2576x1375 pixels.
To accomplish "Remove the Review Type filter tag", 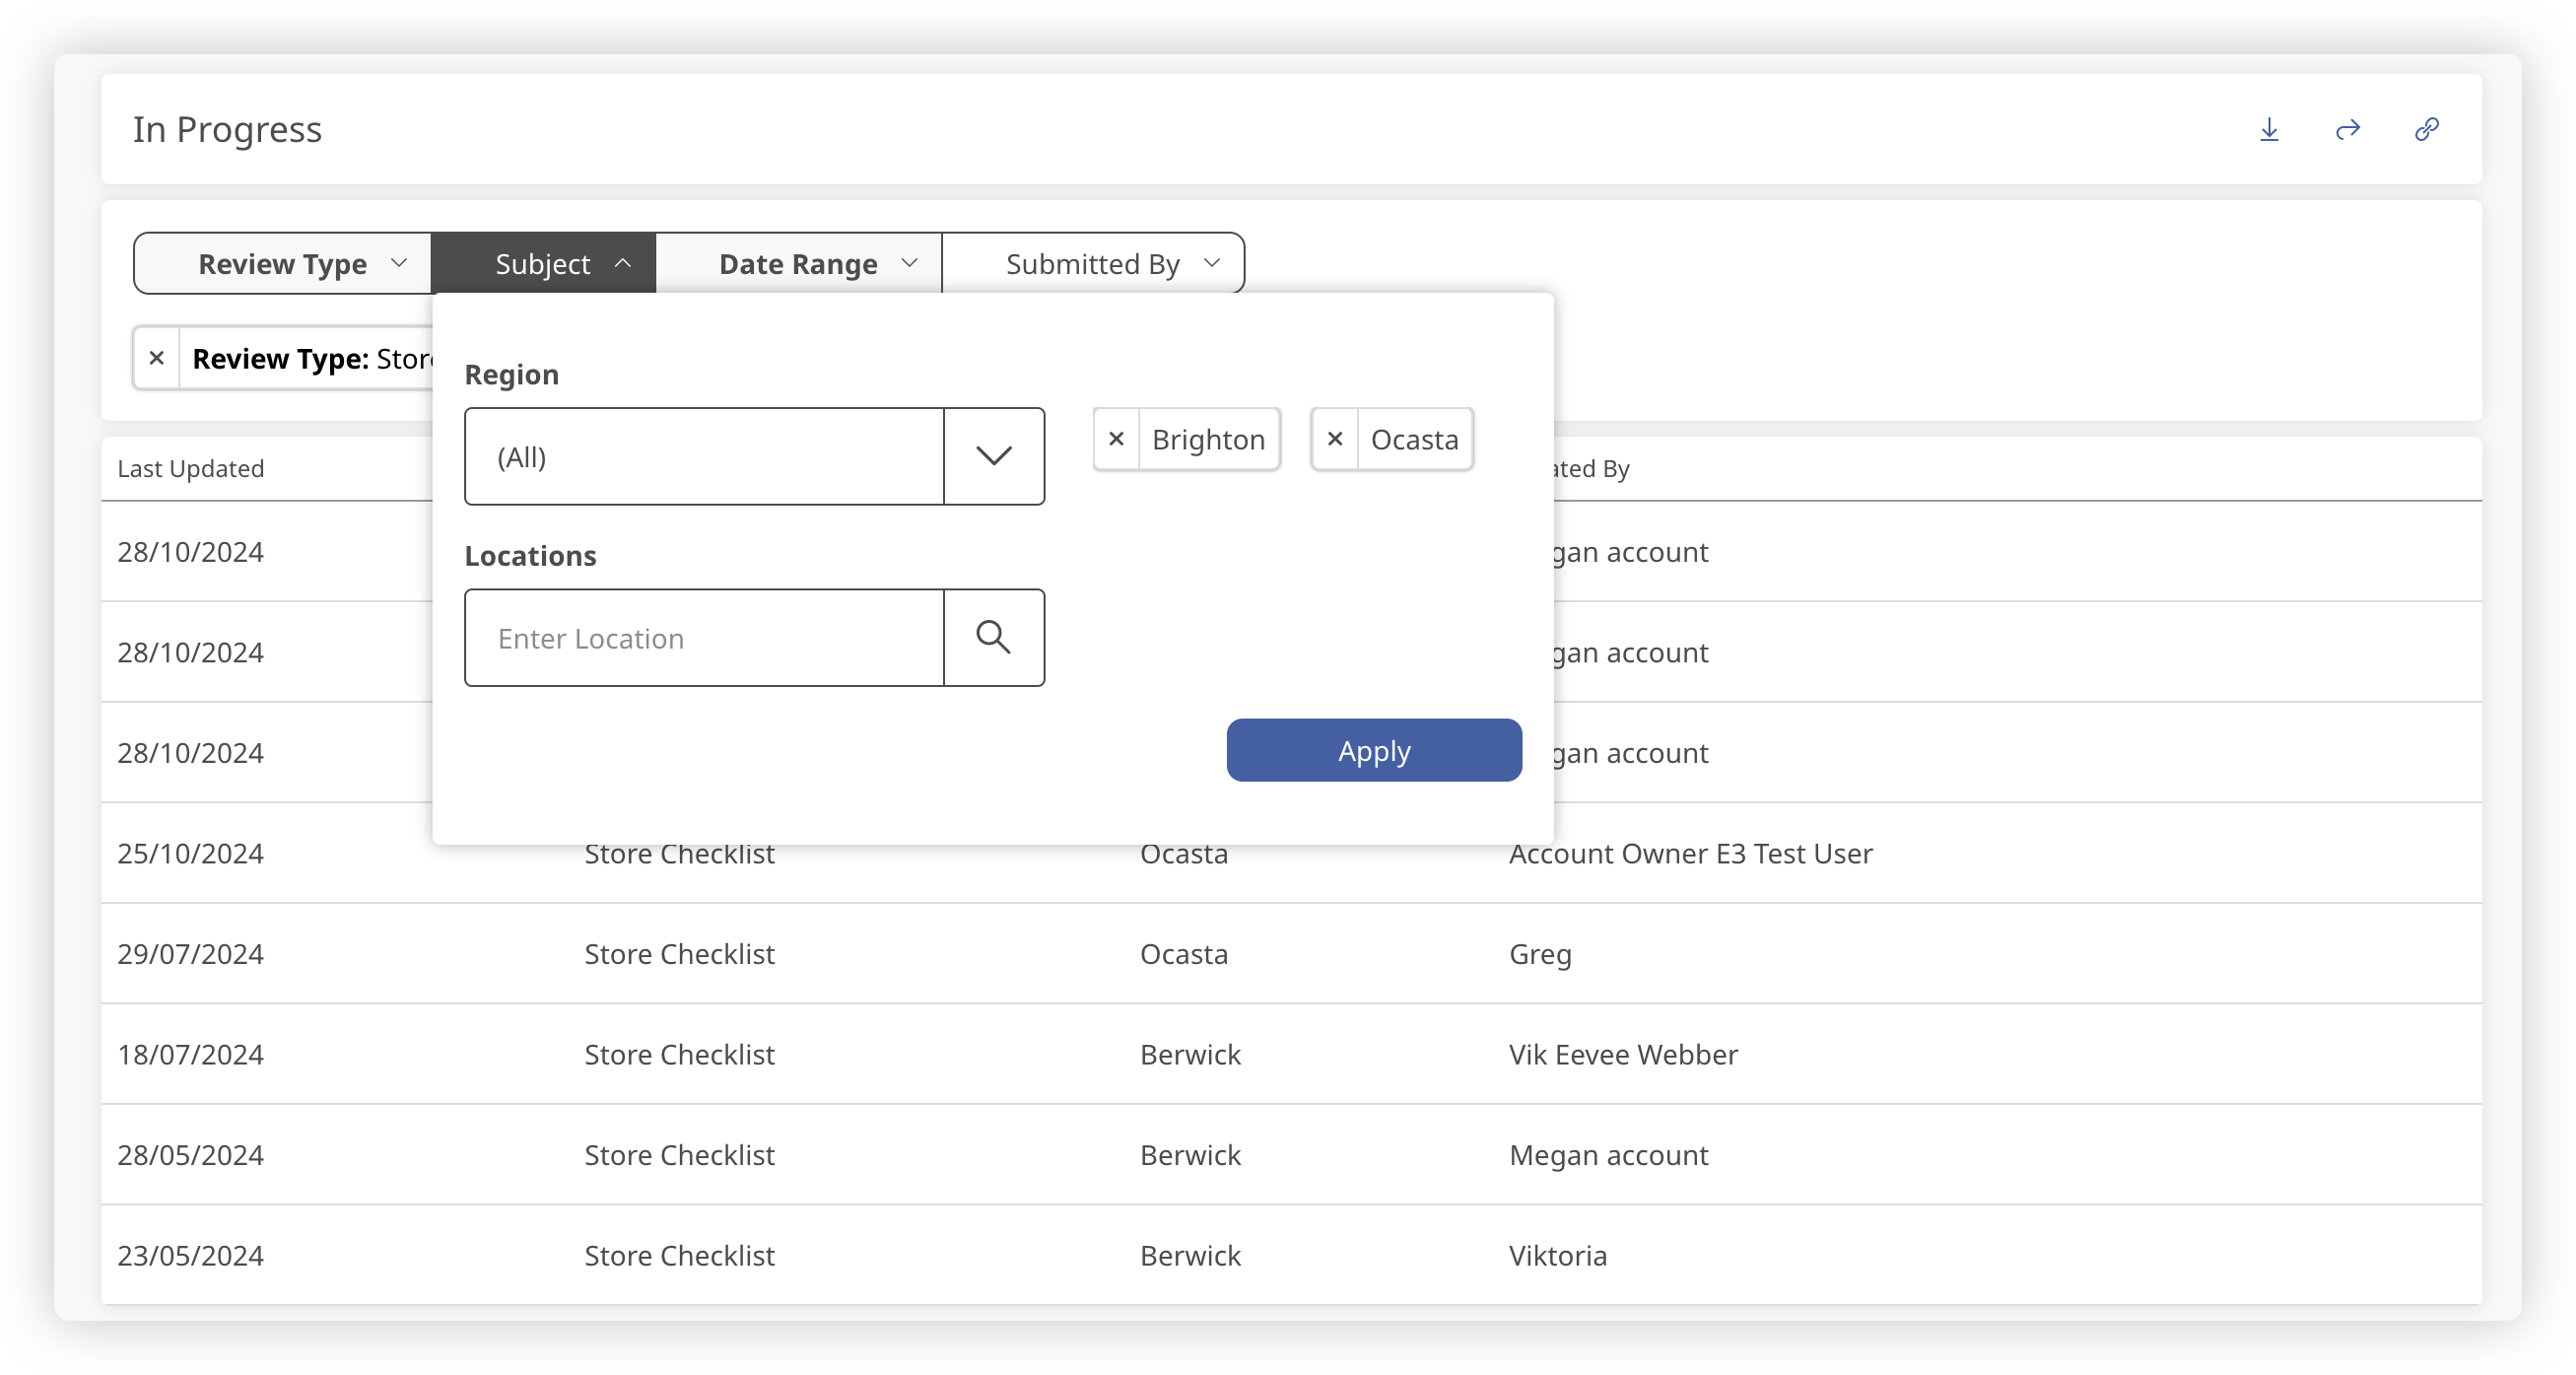I will point(157,358).
